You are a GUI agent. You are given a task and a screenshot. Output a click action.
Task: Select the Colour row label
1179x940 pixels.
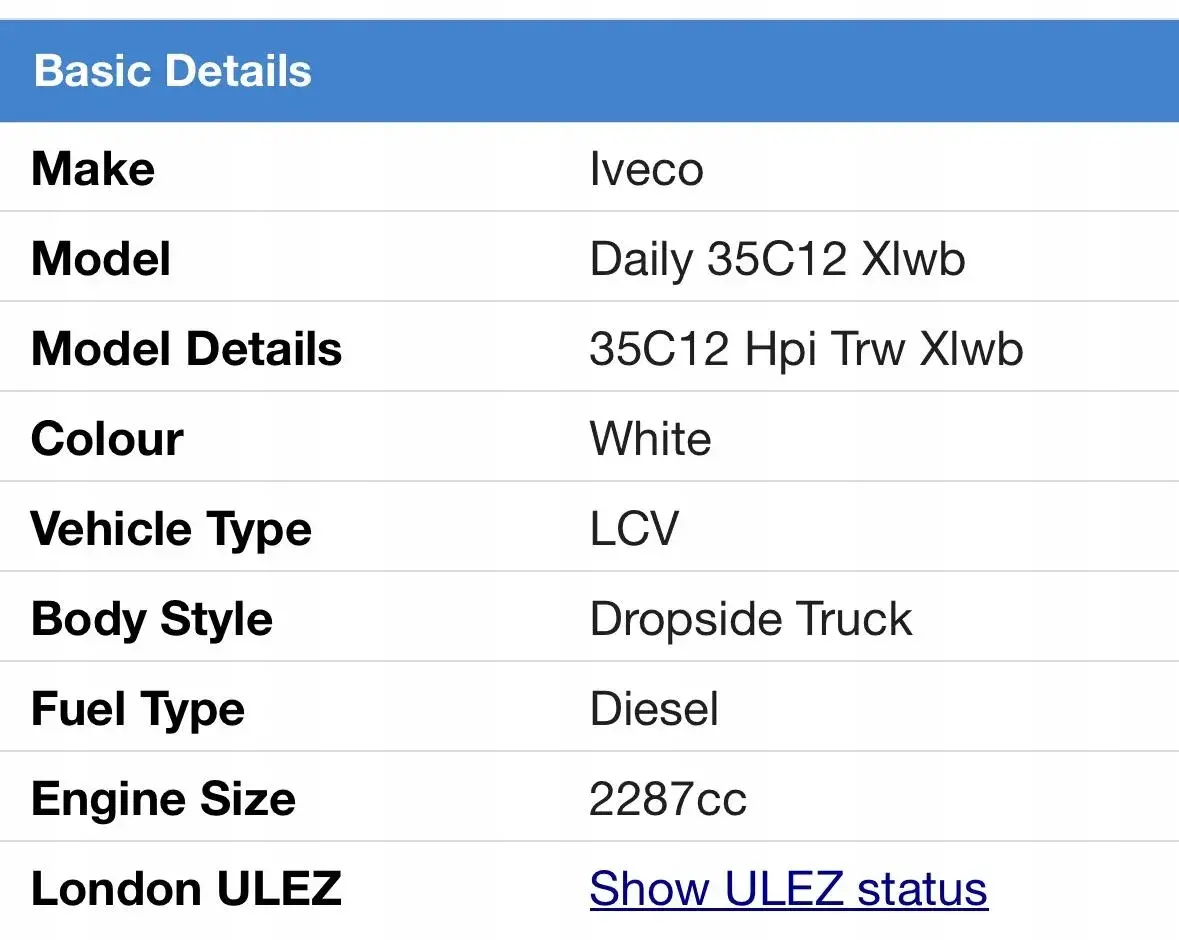pyautogui.click(x=107, y=439)
